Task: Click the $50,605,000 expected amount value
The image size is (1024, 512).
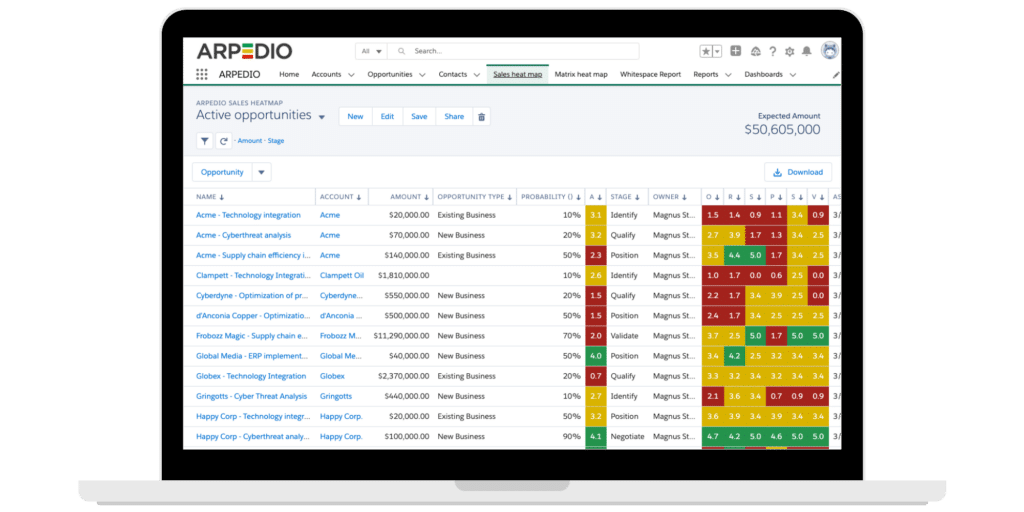Action: [x=782, y=130]
